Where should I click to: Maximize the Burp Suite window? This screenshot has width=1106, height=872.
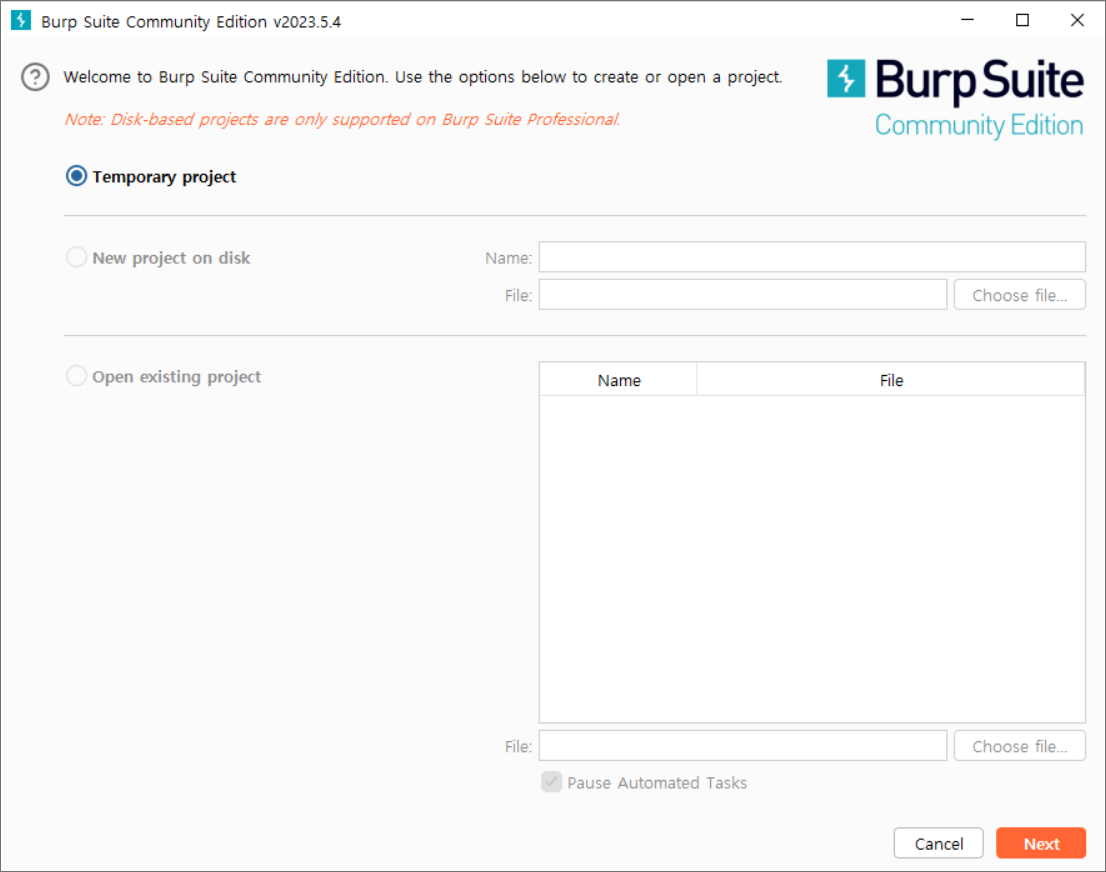1022,20
